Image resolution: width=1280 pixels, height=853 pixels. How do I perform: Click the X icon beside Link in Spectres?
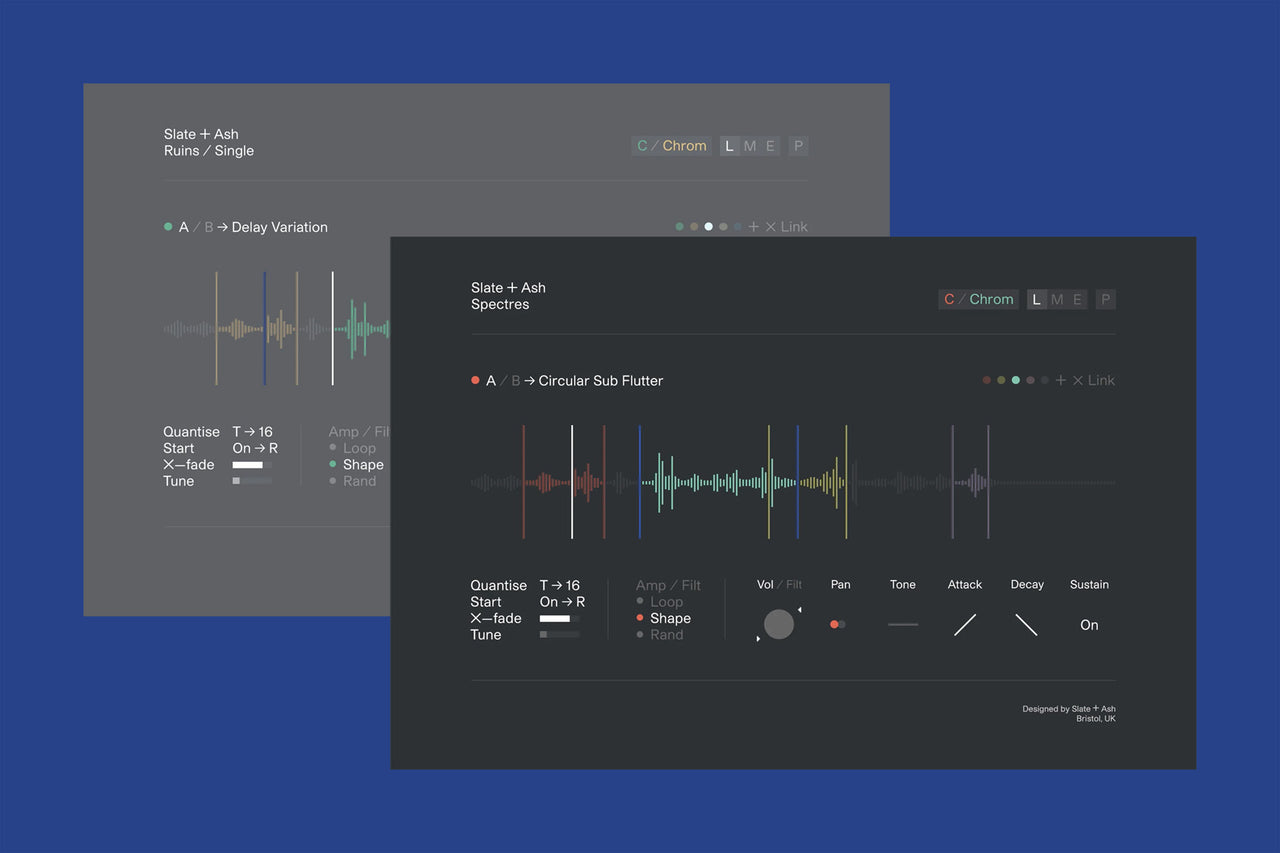pos(1078,380)
